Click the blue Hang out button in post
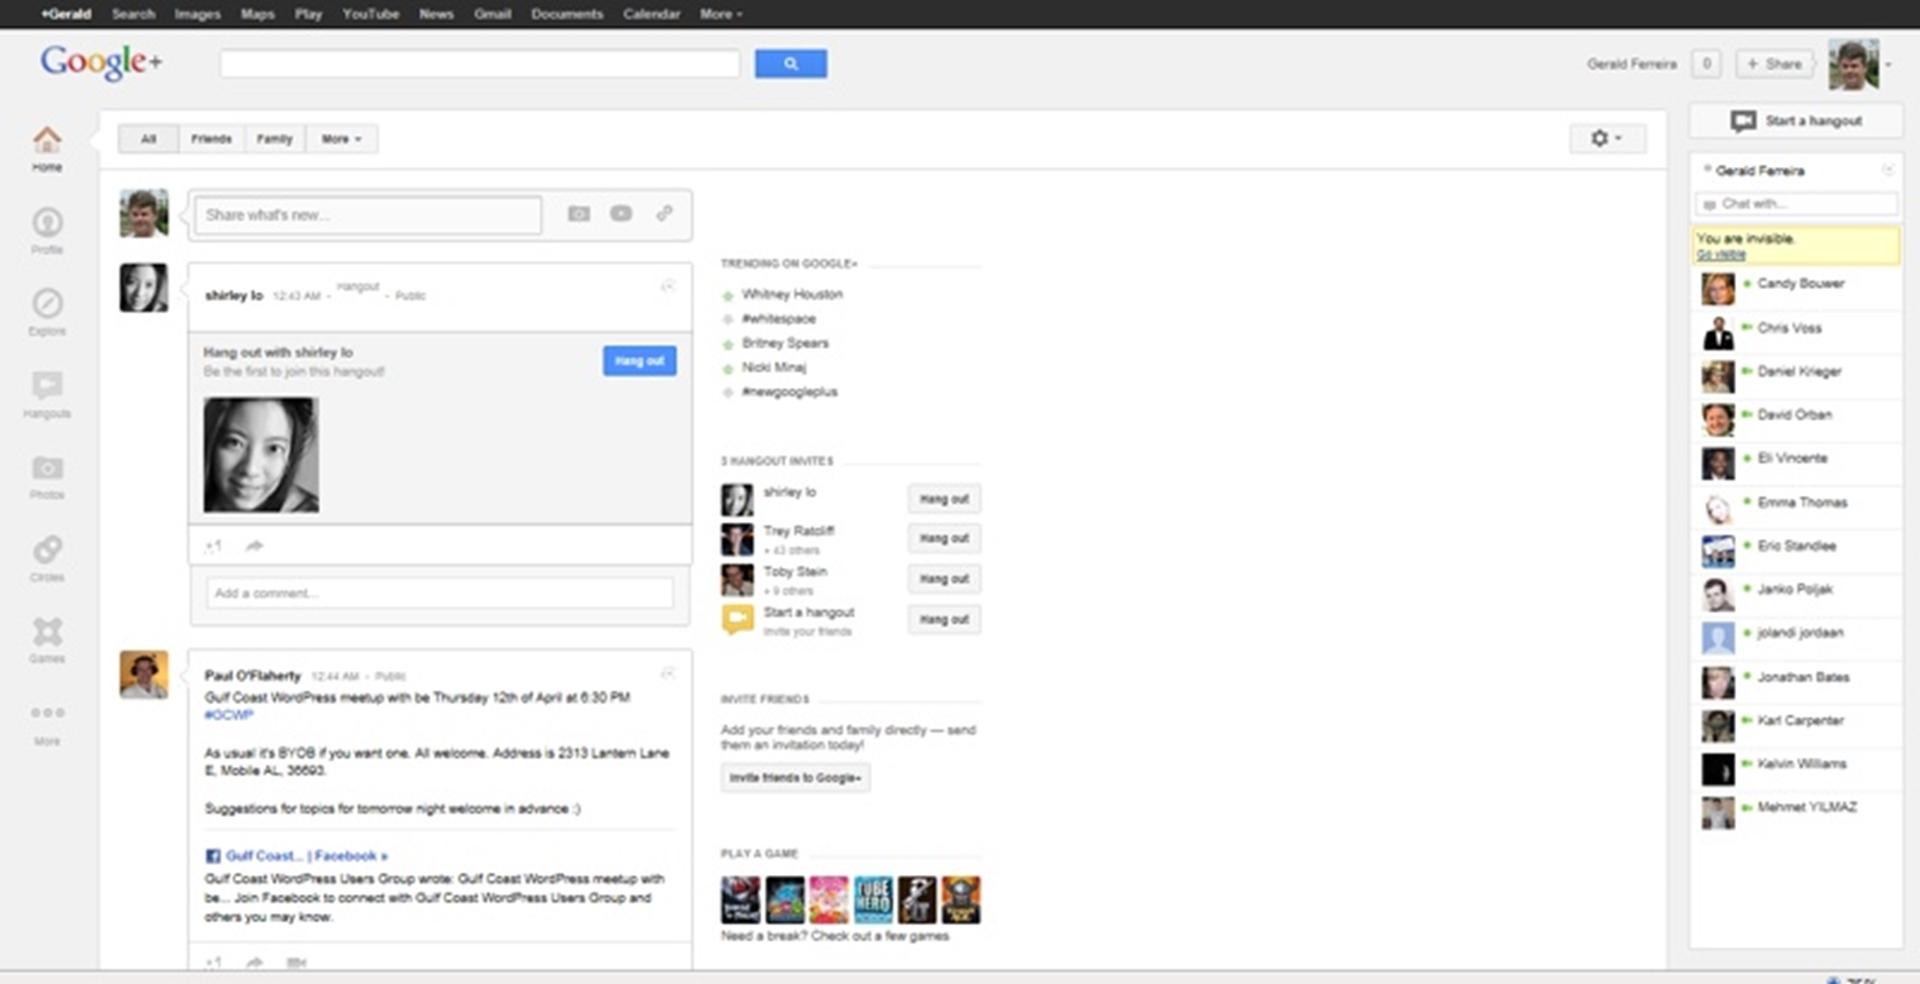Image resolution: width=1920 pixels, height=984 pixels. click(x=639, y=361)
